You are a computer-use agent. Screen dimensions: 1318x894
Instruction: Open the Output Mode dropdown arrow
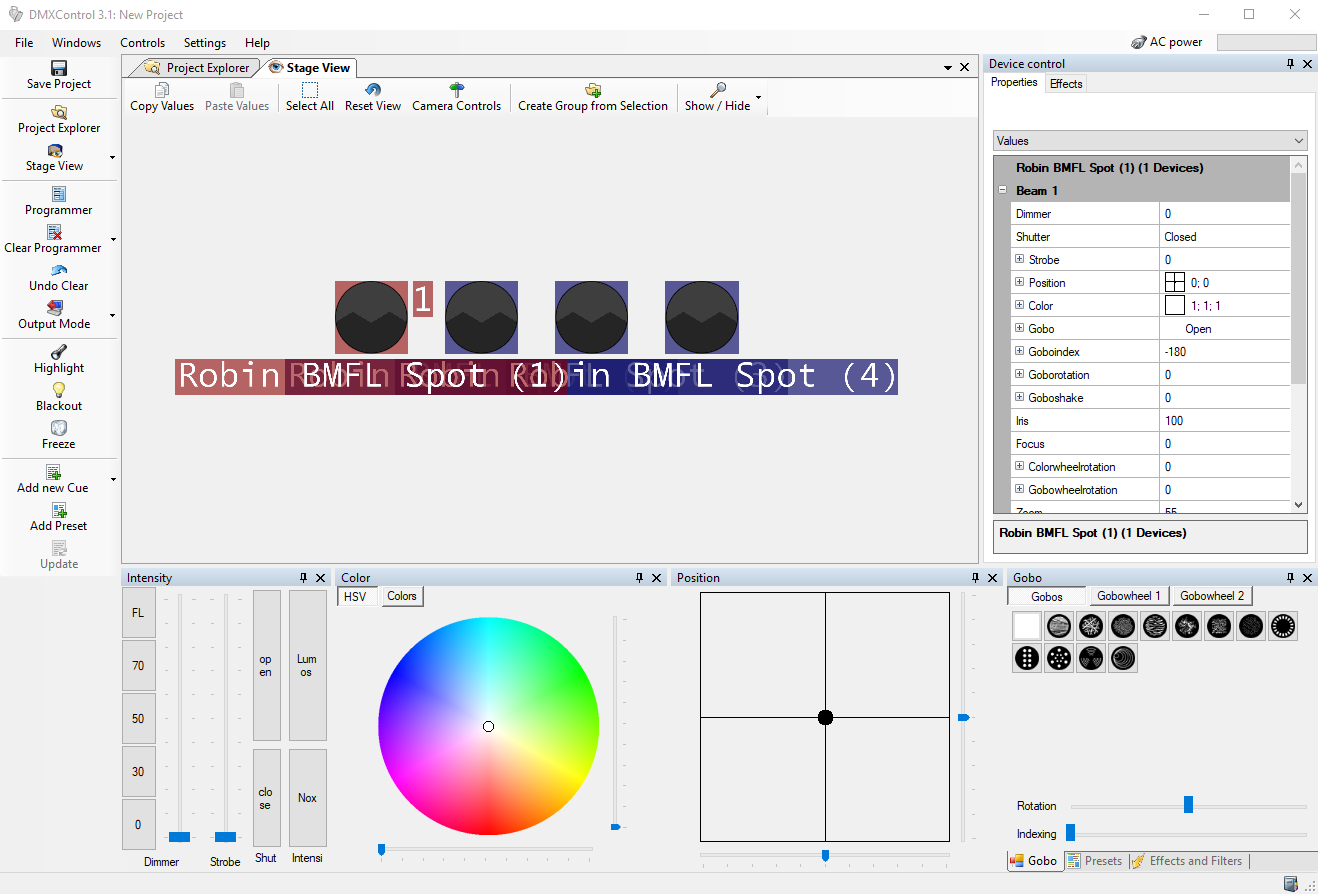click(x=112, y=315)
